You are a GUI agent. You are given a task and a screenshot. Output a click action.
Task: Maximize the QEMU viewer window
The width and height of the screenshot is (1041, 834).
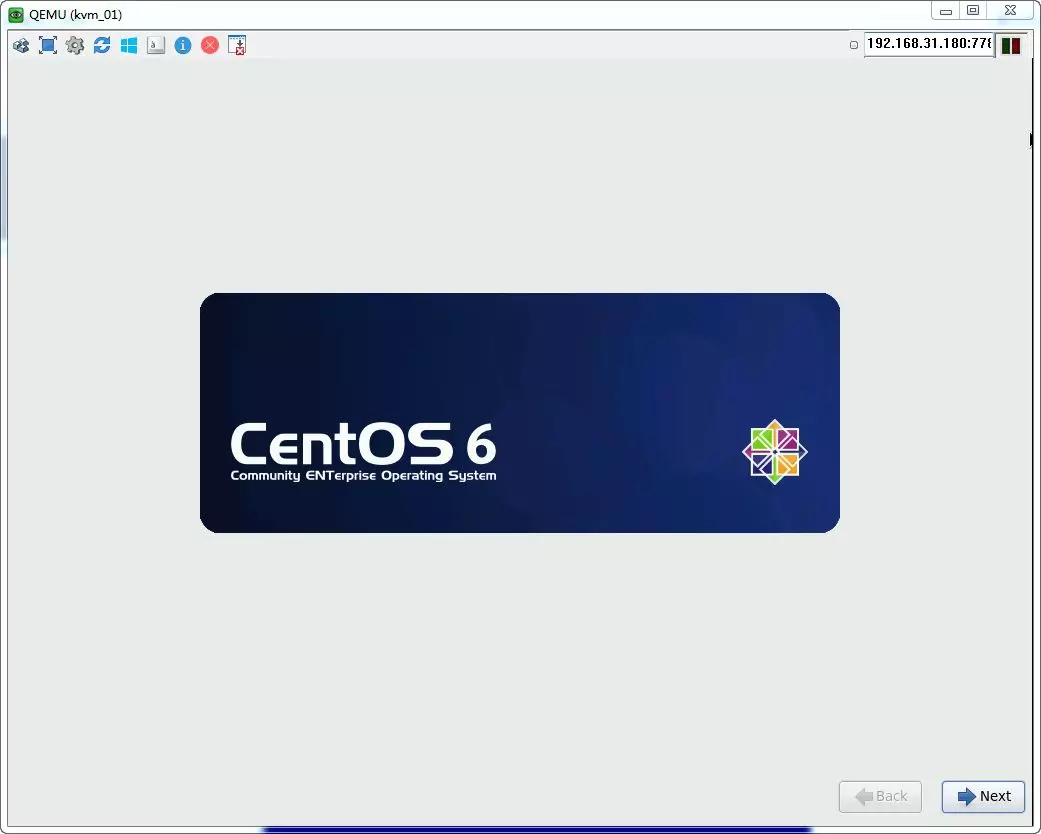(x=973, y=11)
